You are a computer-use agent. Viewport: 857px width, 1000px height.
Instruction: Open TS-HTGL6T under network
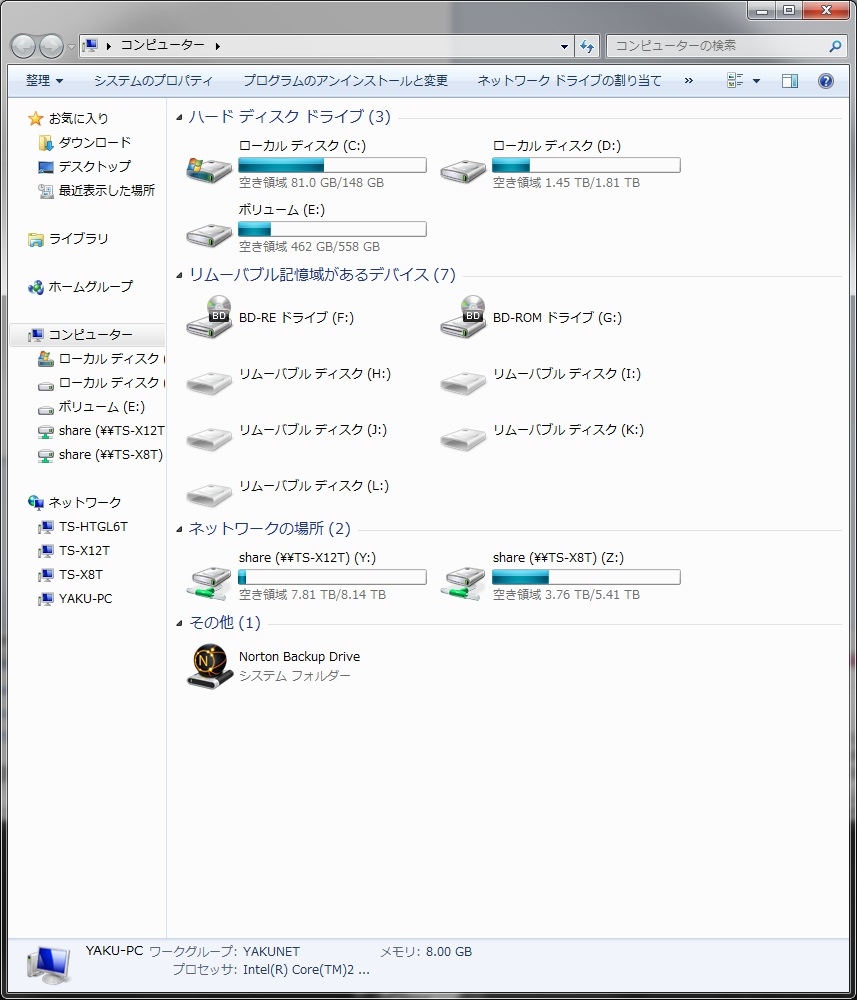(93, 527)
